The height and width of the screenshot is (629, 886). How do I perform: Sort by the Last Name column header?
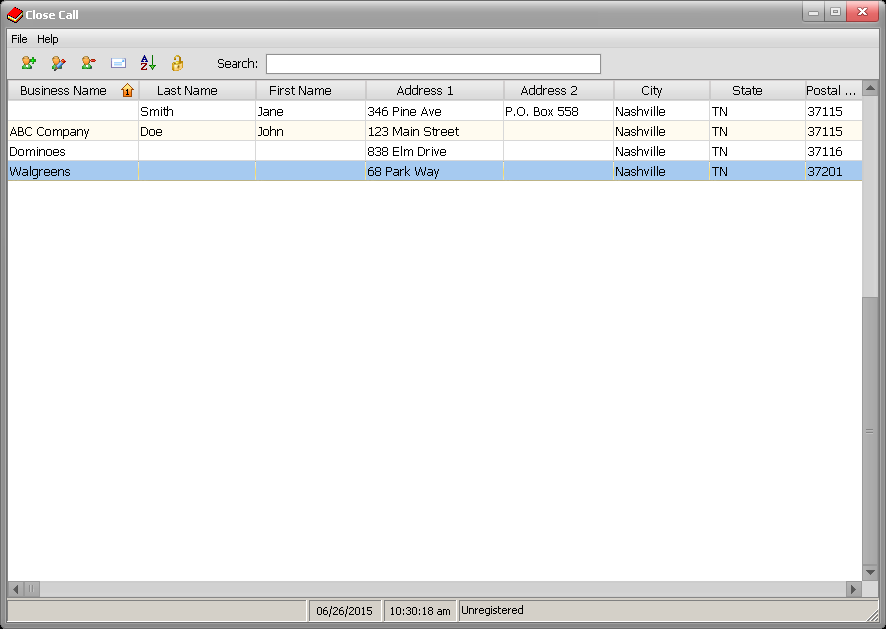coord(187,91)
